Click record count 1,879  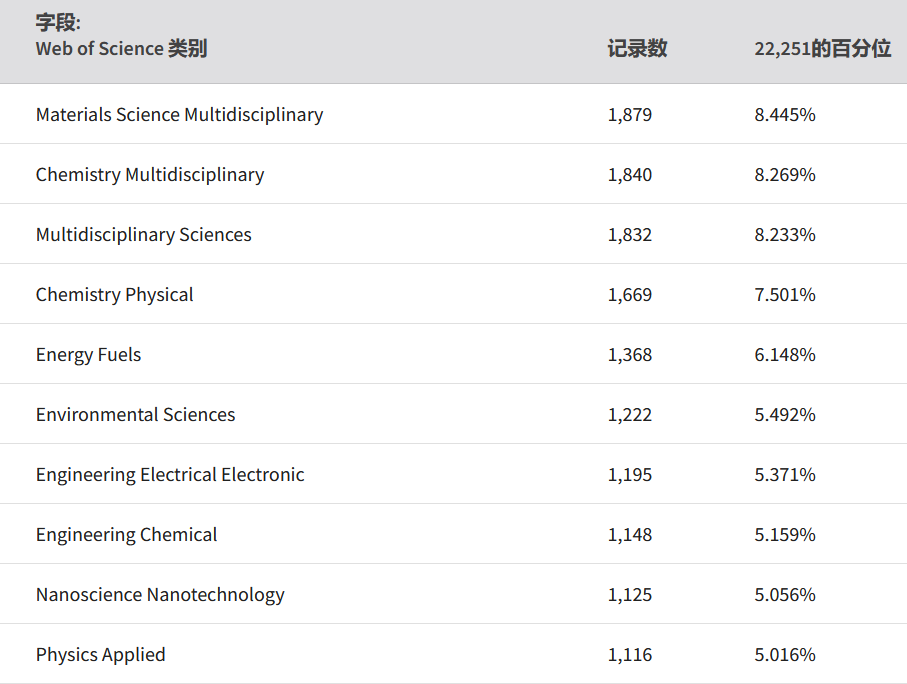click(629, 114)
